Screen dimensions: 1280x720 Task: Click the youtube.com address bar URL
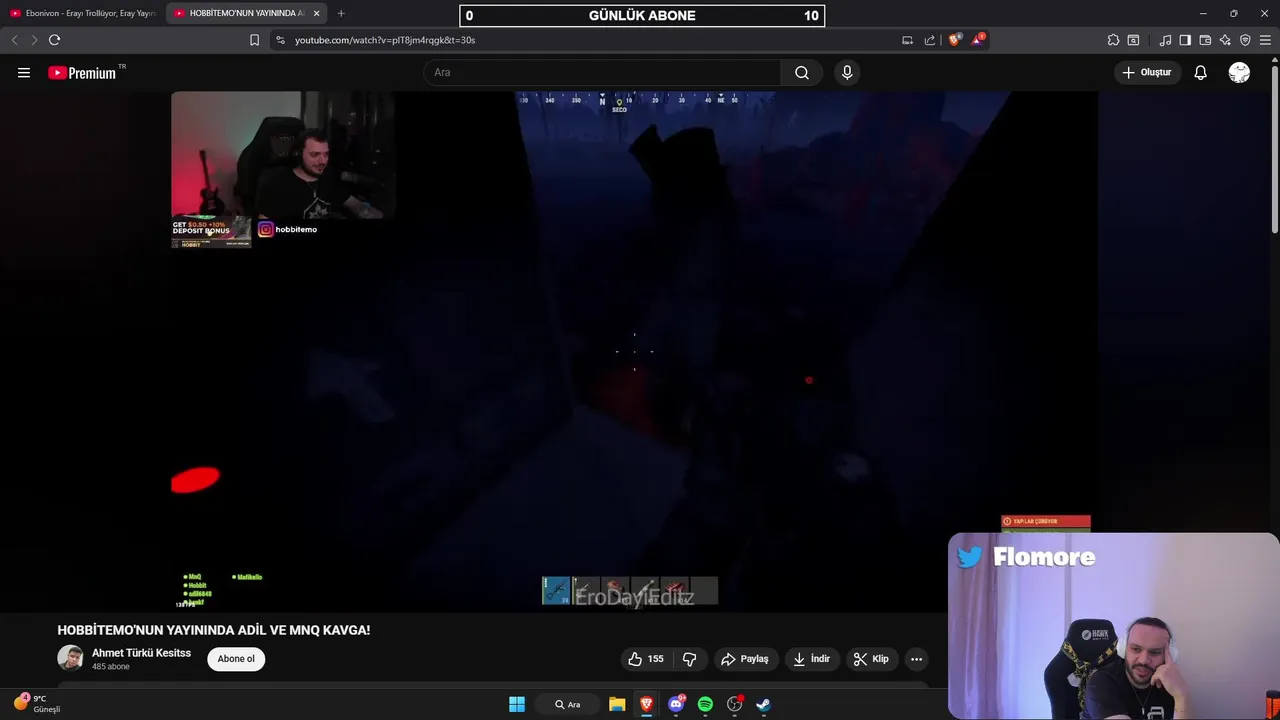click(x=385, y=40)
